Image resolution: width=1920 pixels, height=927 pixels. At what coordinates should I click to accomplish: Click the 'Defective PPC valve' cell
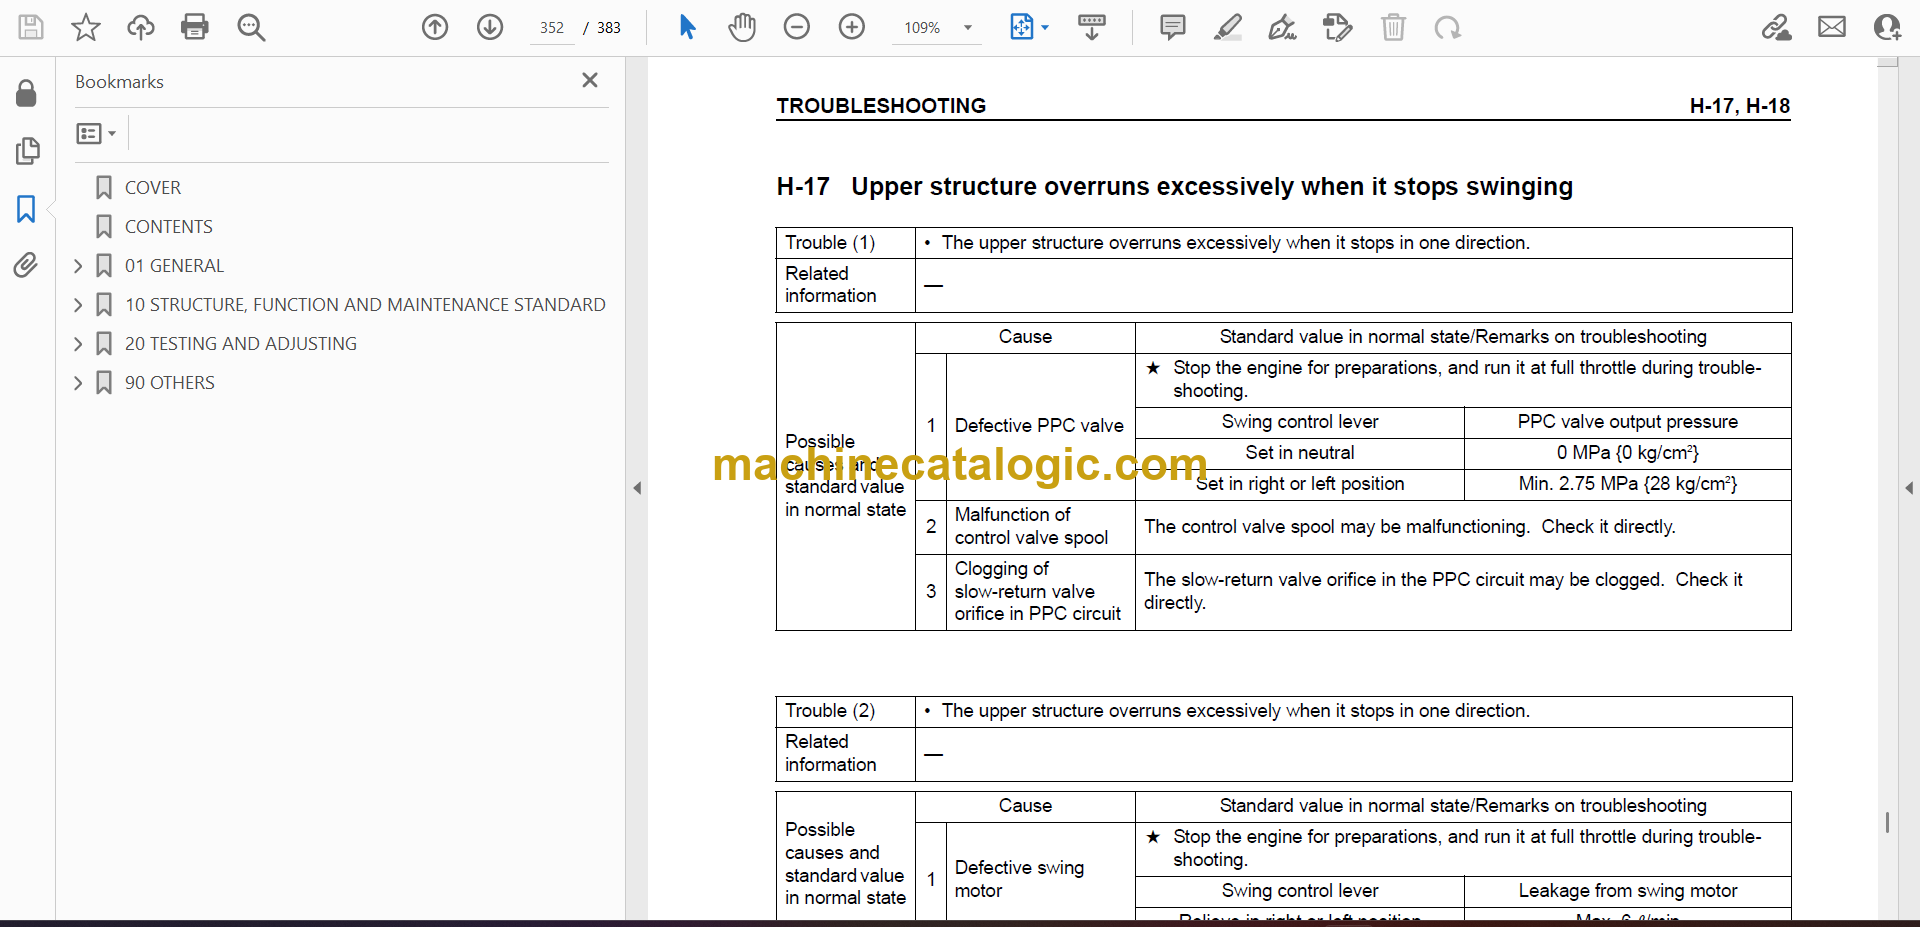[x=1039, y=426]
